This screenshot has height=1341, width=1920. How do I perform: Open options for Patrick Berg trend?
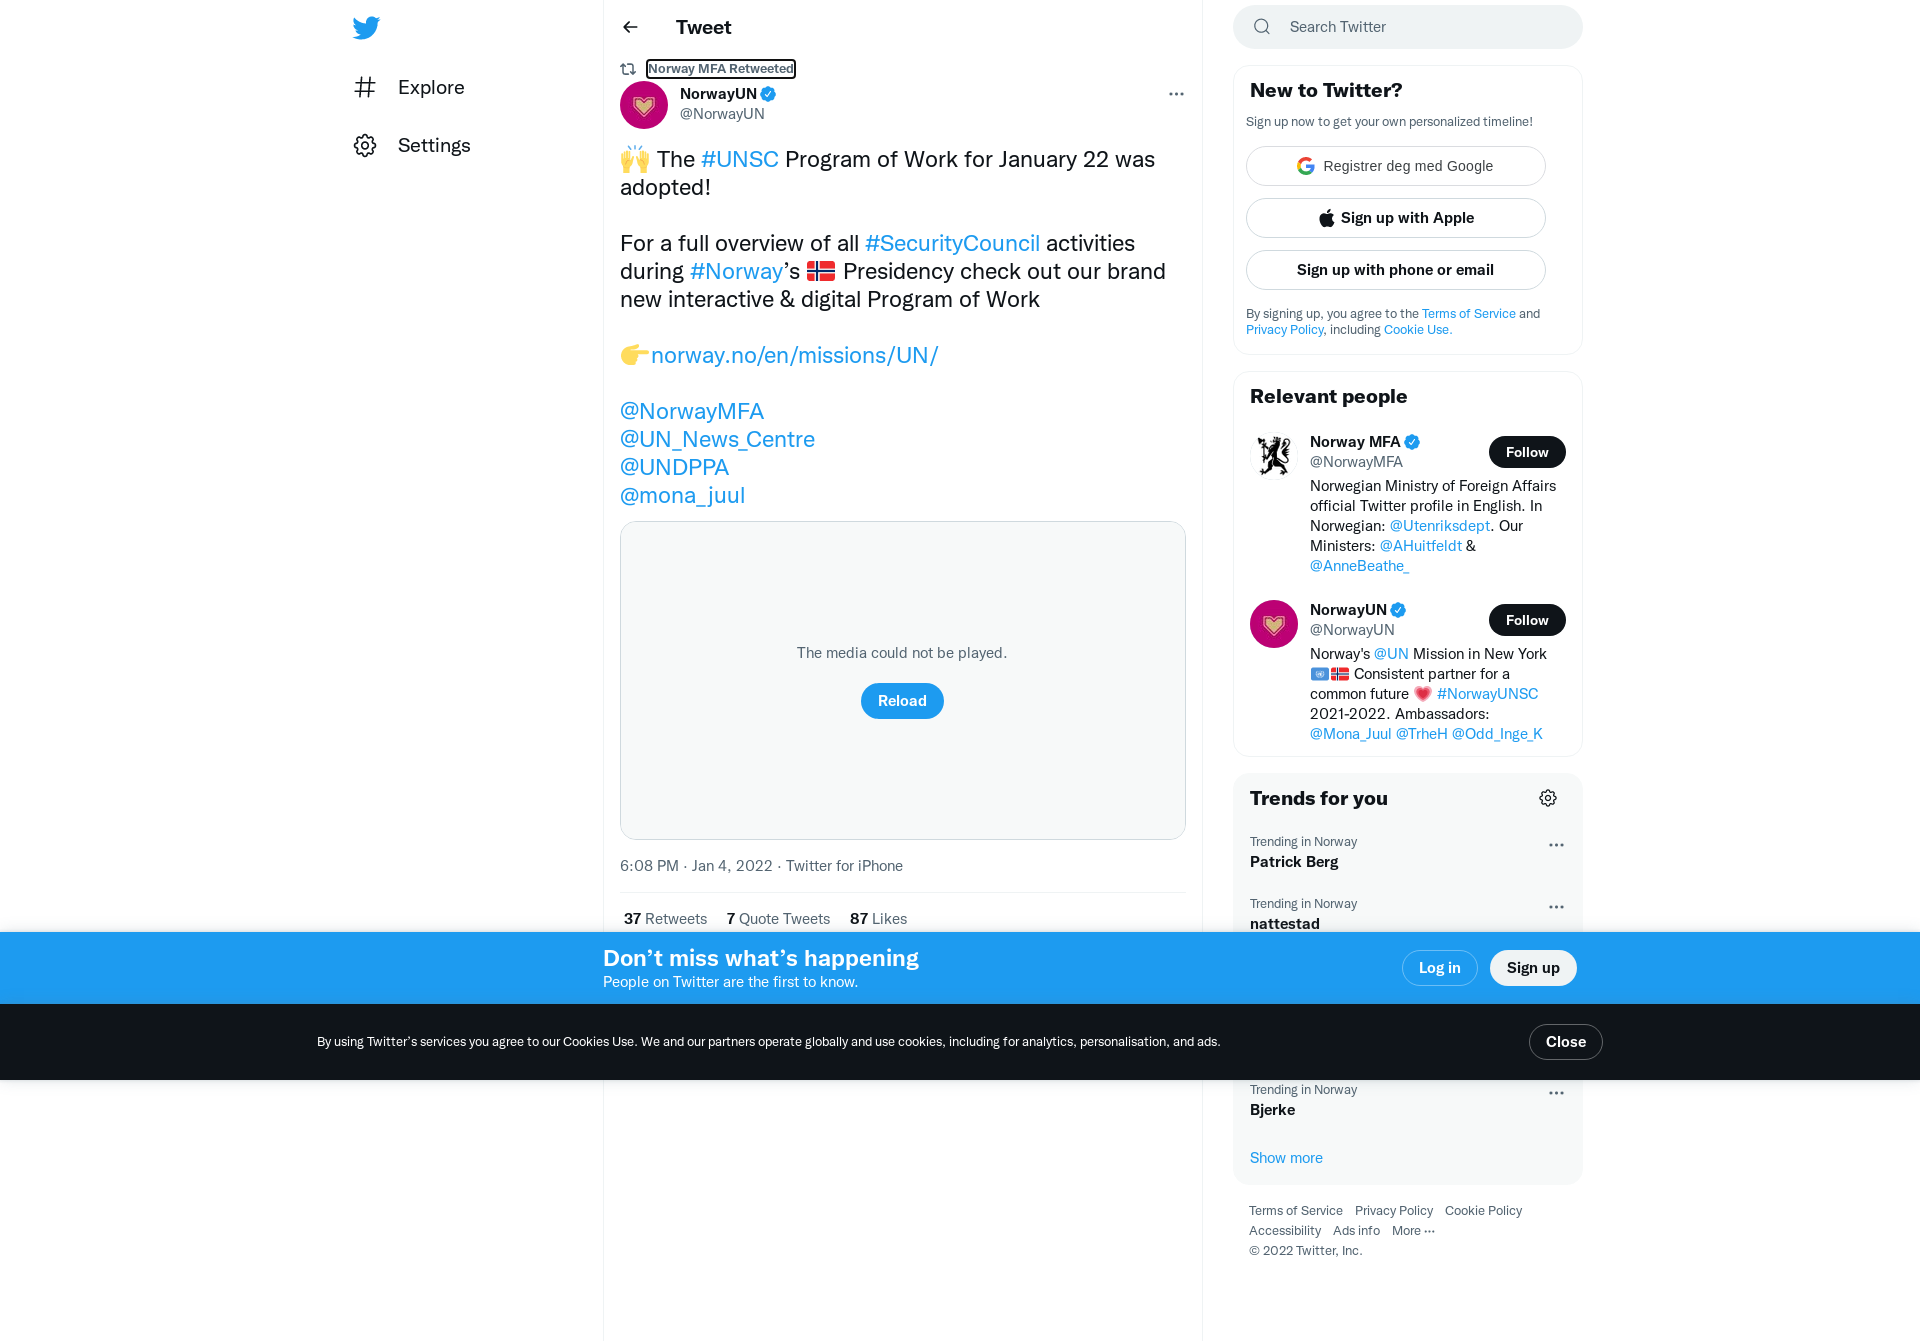coord(1556,845)
